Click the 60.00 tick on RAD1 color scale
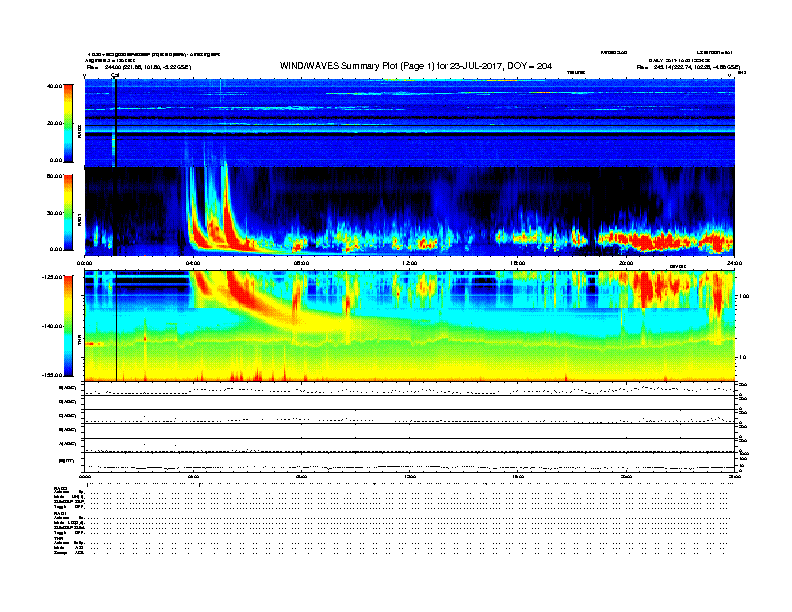The height and width of the screenshot is (612, 792). point(55,176)
